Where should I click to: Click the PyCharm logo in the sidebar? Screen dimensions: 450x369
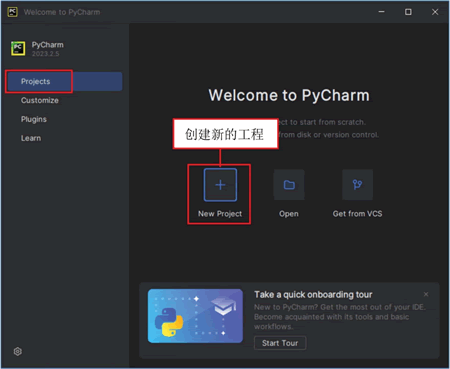18,49
